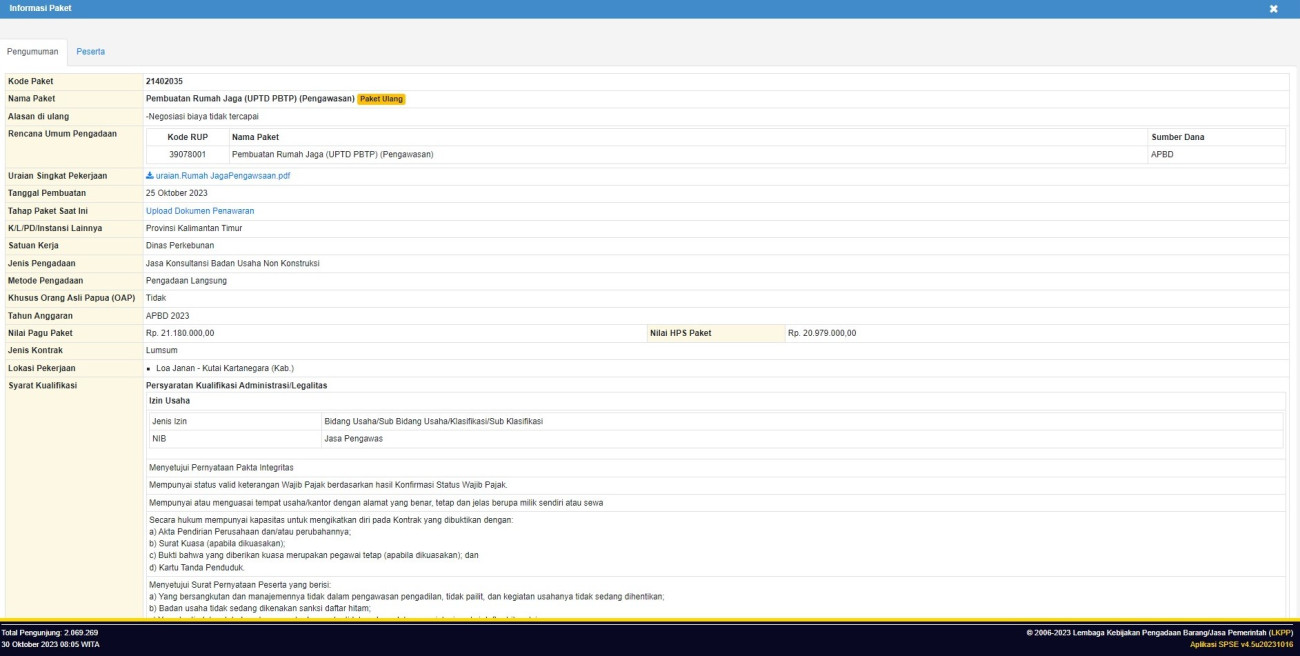Click the NIB cell in Izin Usaha table
This screenshot has width=1300, height=656.
159,438
